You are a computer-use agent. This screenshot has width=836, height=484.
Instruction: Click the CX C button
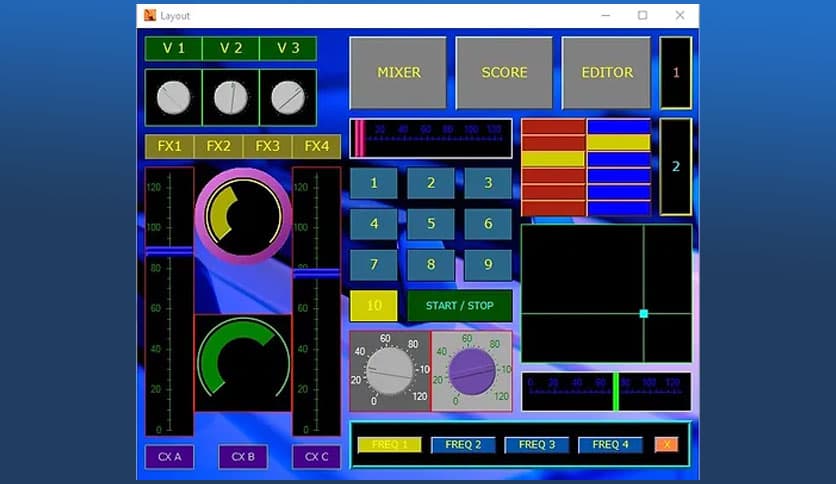317,457
